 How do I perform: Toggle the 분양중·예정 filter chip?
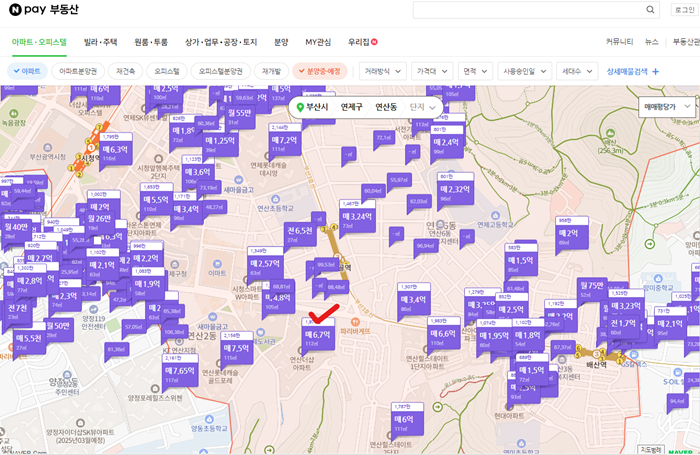(x=320, y=71)
